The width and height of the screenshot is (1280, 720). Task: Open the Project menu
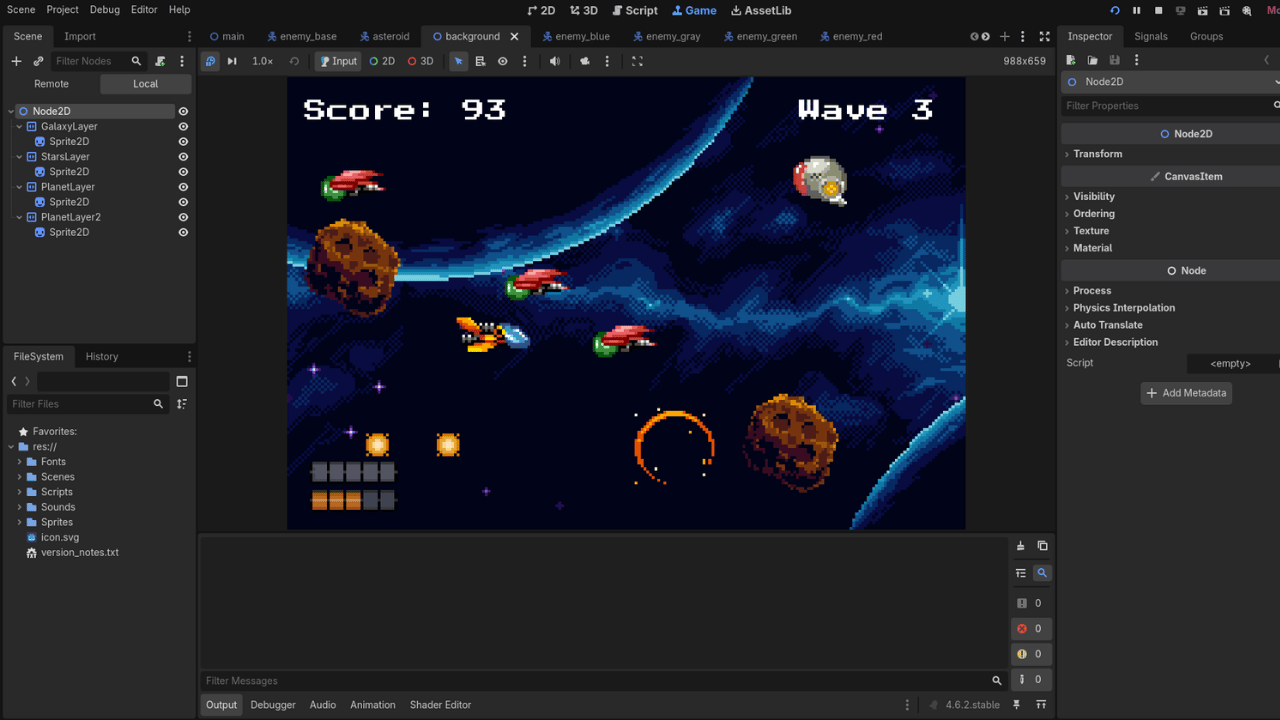[x=62, y=10]
